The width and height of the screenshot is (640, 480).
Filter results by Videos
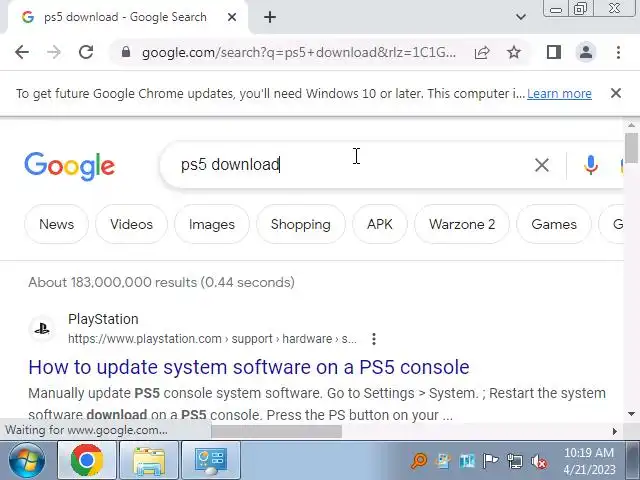(131, 224)
